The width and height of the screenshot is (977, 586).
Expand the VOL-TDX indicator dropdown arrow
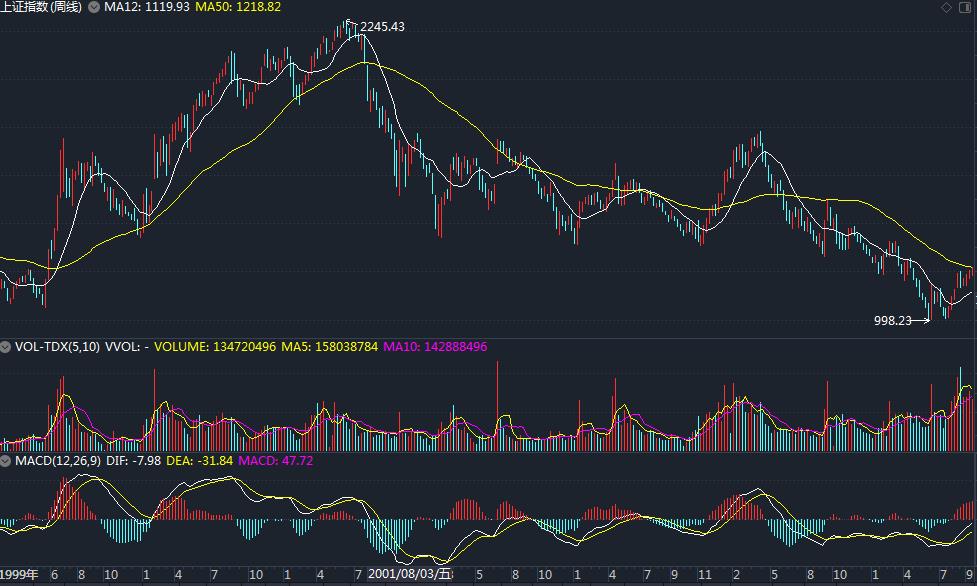[x=7, y=347]
